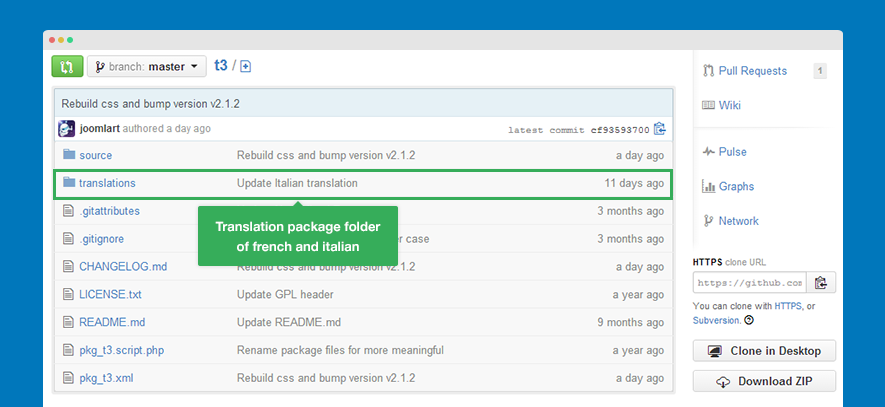885x407 pixels.
Task: Copy the clone URL to clipboard
Action: pyautogui.click(x=821, y=283)
